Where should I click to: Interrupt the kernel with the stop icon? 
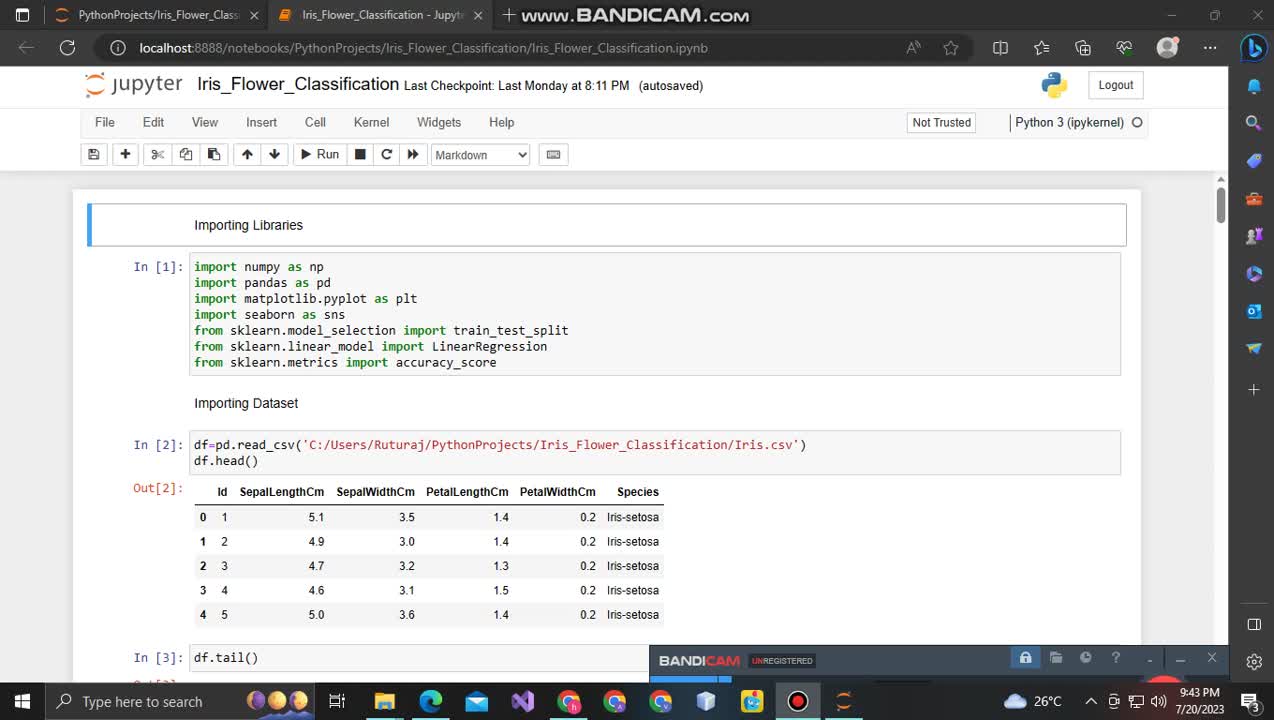[x=360, y=154]
